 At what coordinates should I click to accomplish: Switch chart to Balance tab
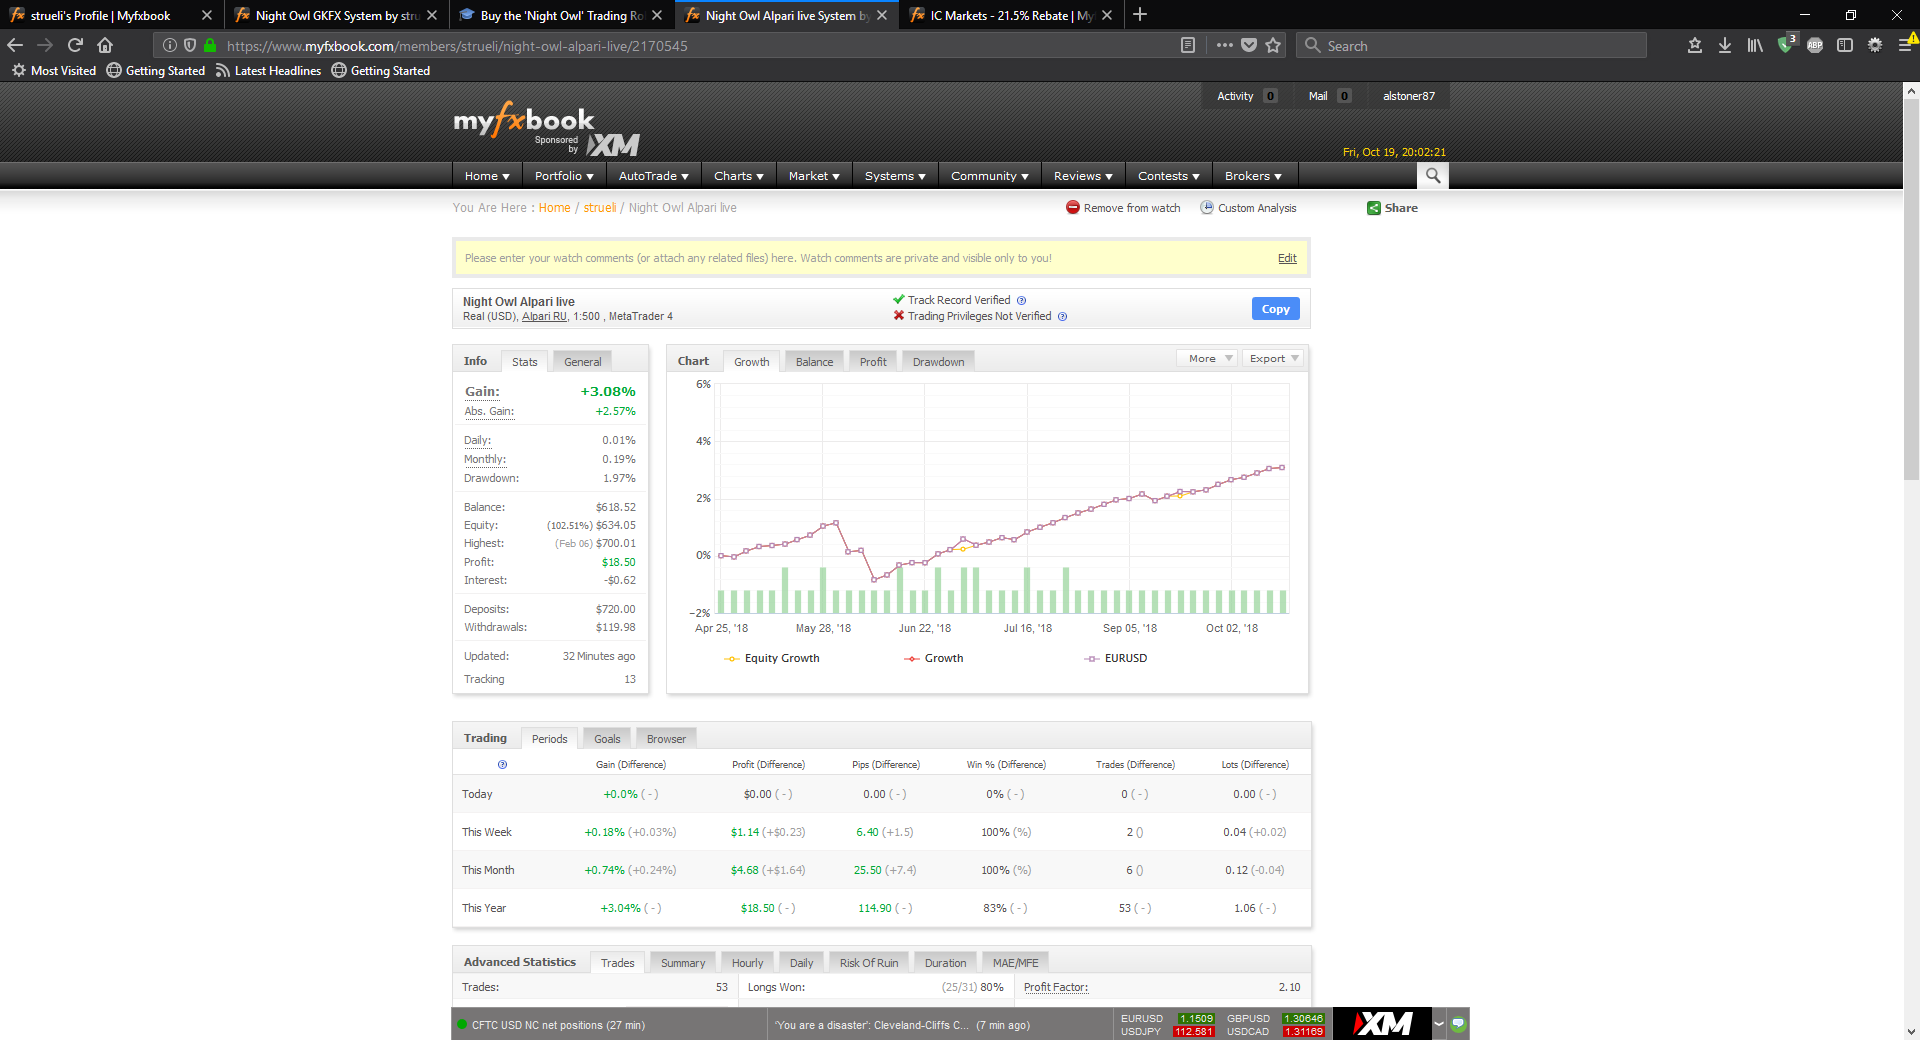click(x=814, y=362)
